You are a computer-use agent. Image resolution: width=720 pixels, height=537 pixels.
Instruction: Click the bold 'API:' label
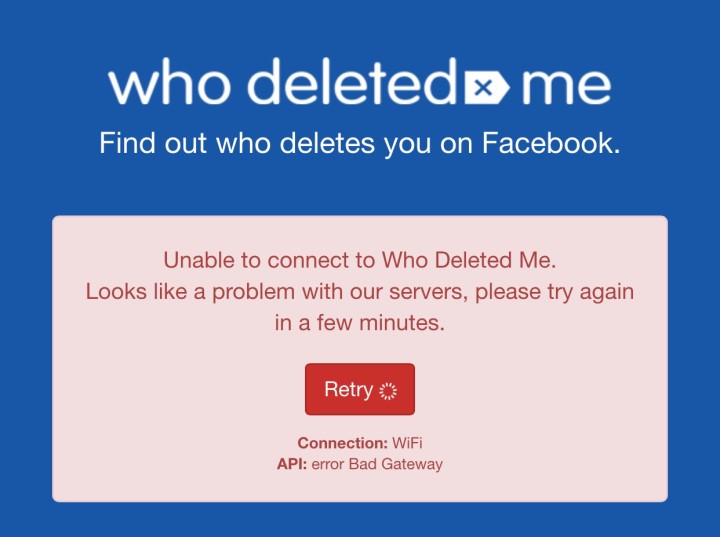(292, 464)
